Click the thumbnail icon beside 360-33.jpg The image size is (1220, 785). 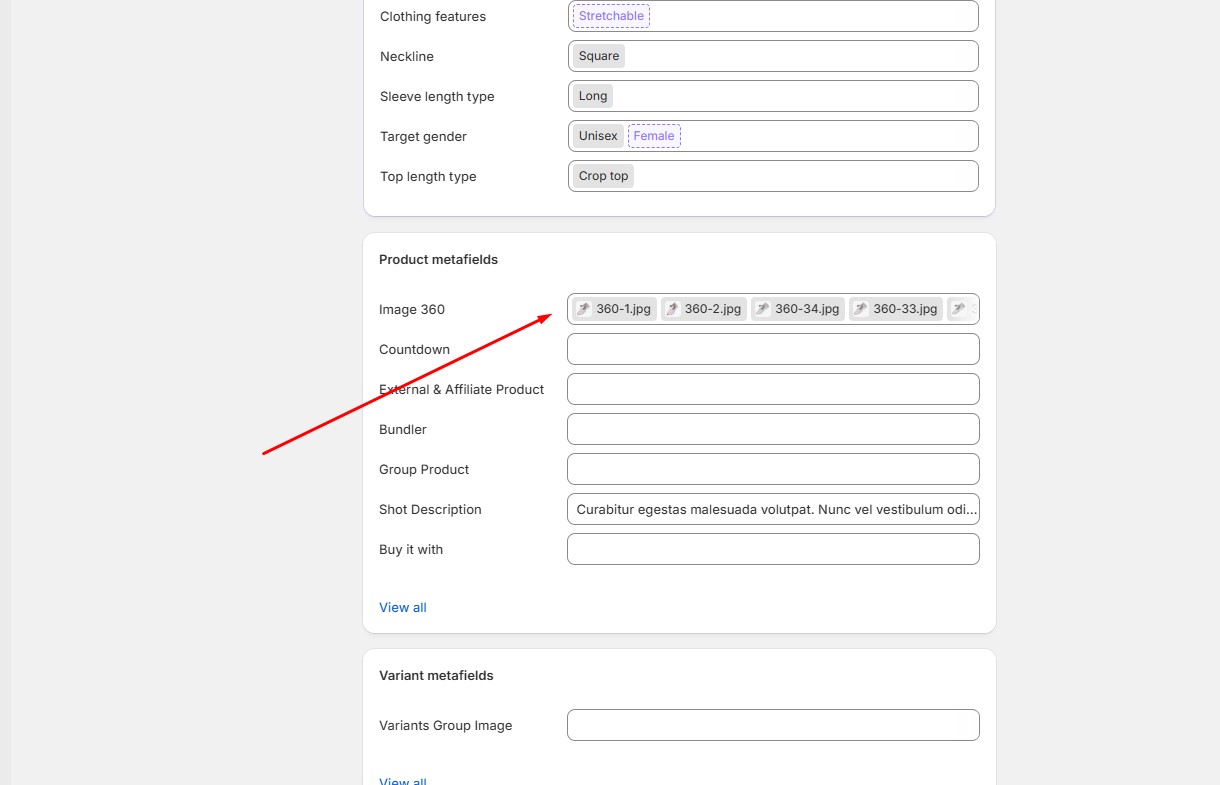pos(860,309)
